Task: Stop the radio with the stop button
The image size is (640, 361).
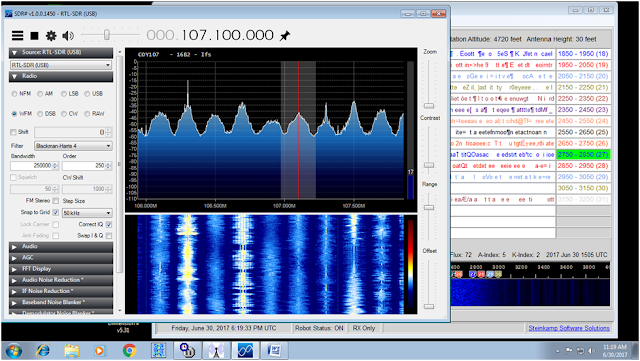Action: click(x=34, y=36)
